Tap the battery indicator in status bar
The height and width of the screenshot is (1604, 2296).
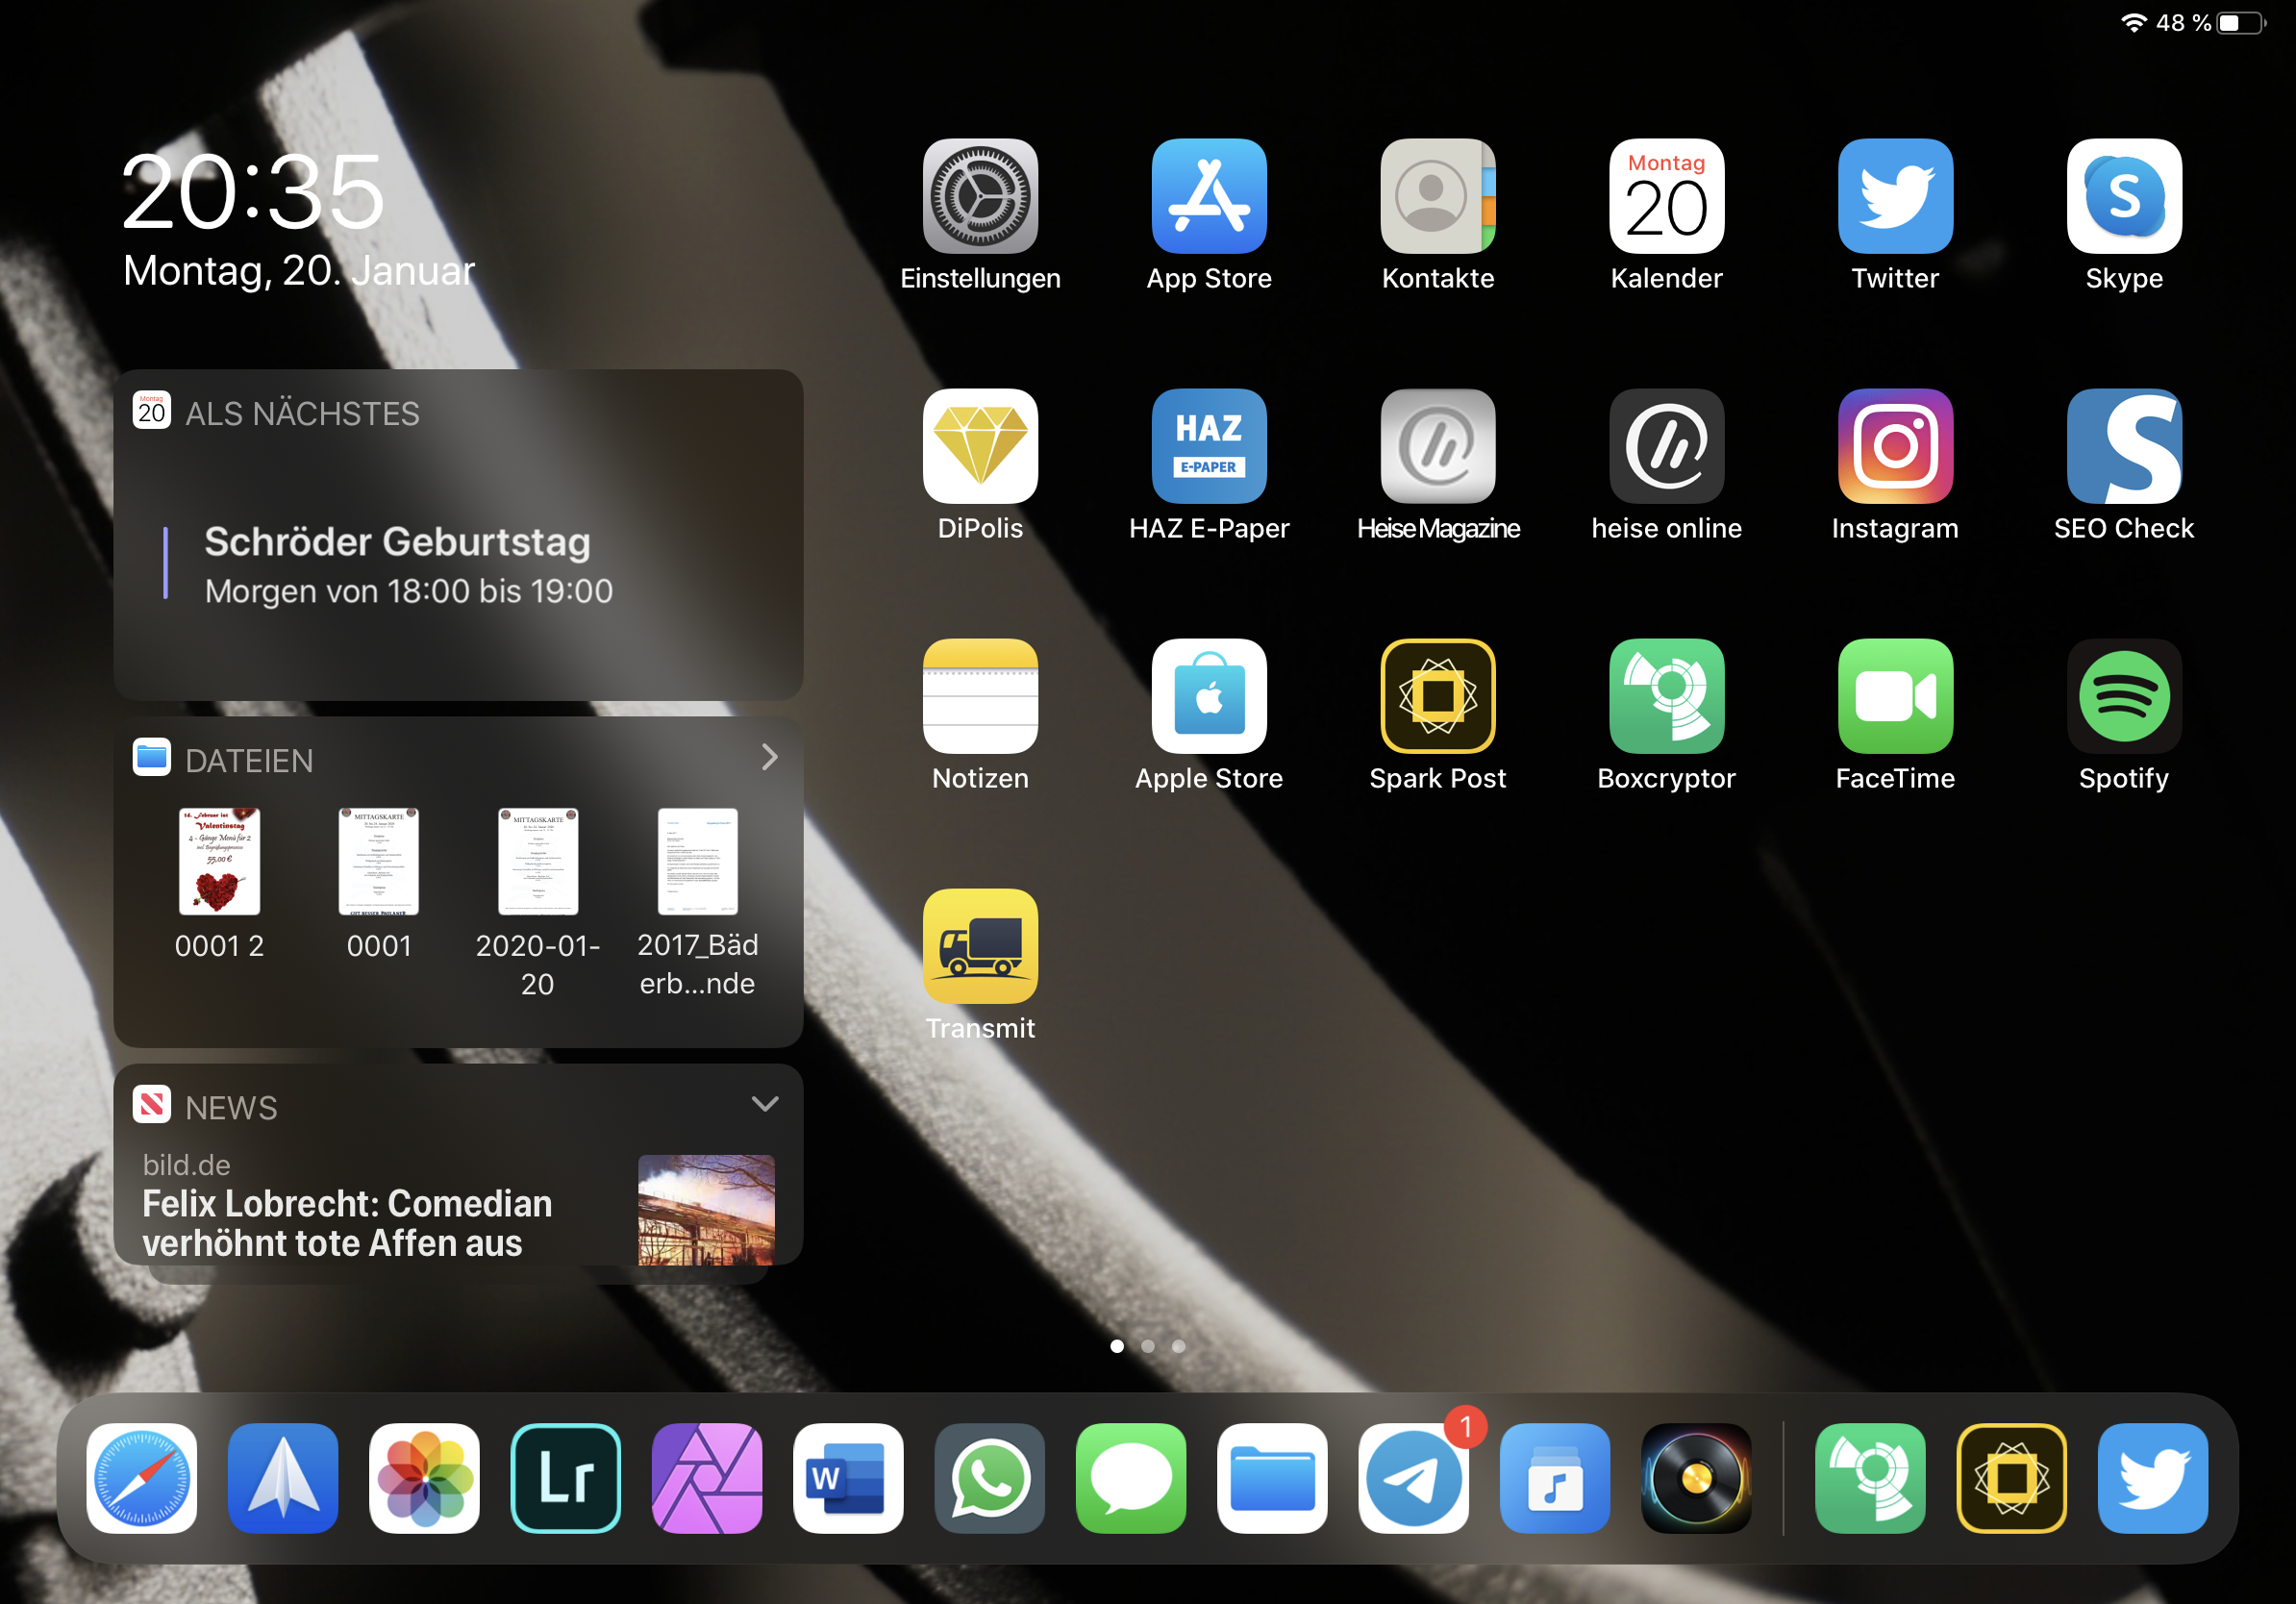[2240, 23]
